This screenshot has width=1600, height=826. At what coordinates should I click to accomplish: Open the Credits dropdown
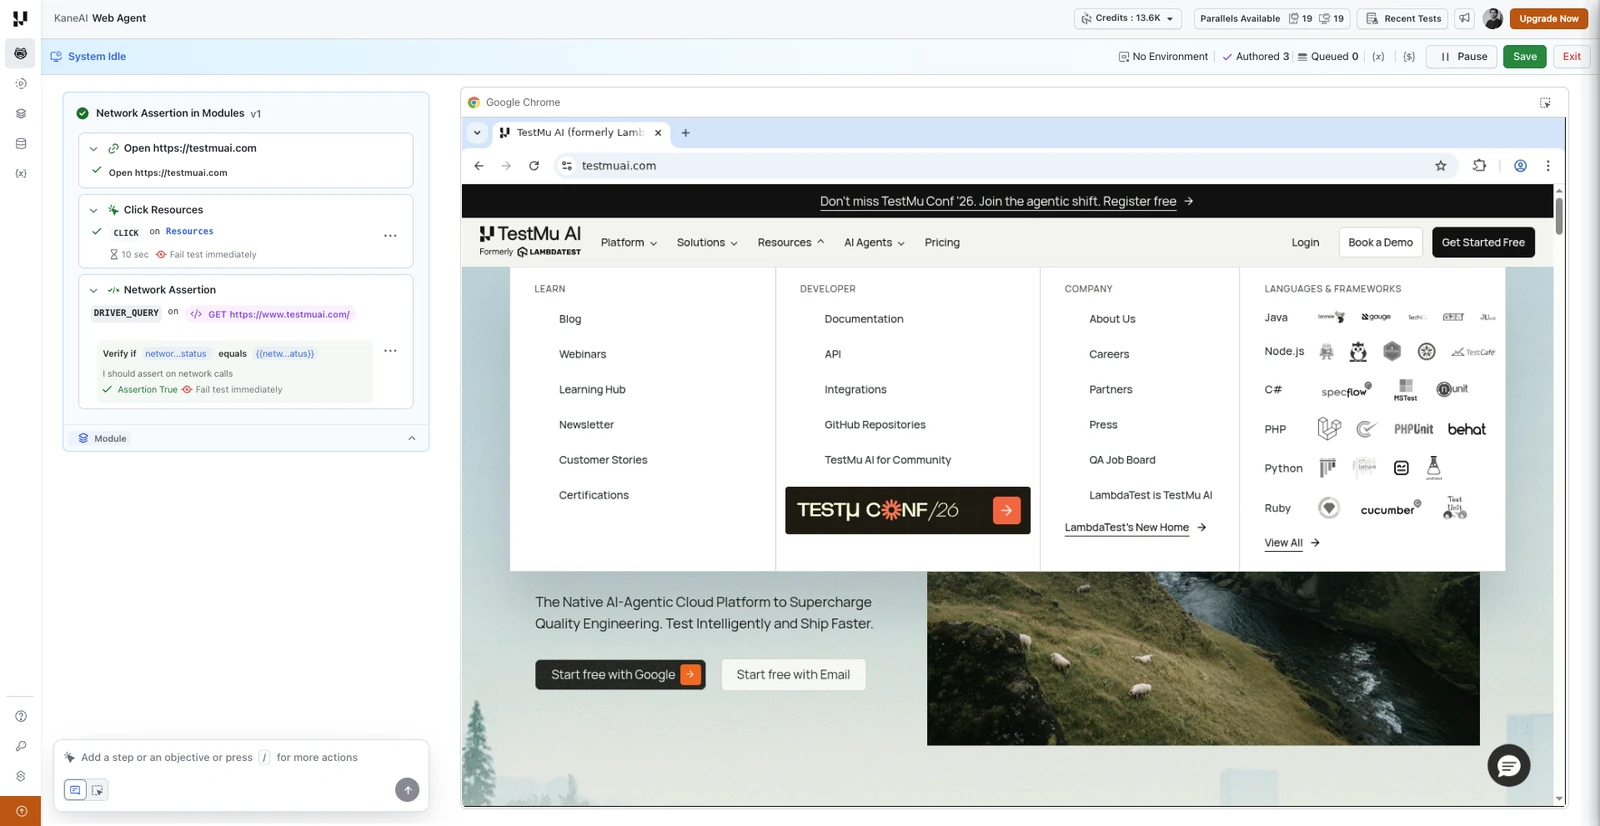[1128, 18]
